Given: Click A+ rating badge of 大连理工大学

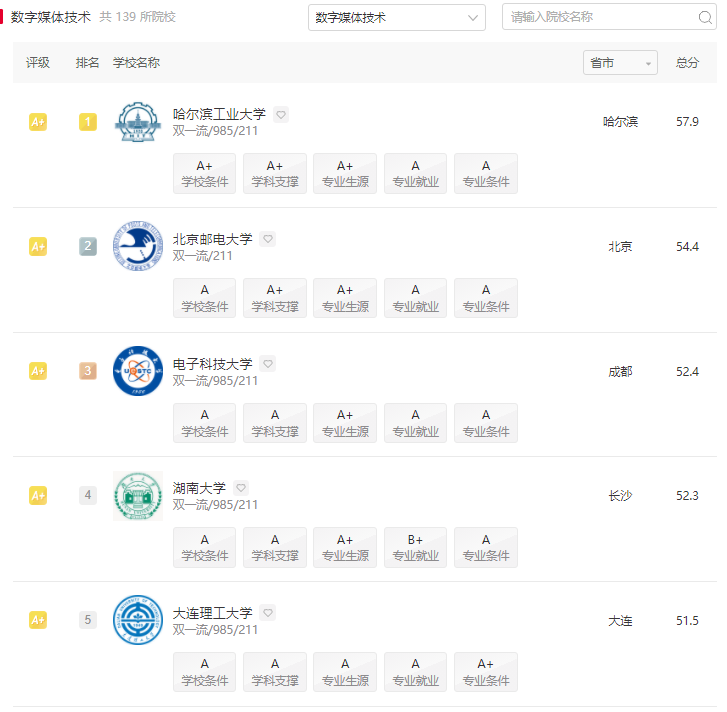Looking at the screenshot, I should tap(38, 620).
